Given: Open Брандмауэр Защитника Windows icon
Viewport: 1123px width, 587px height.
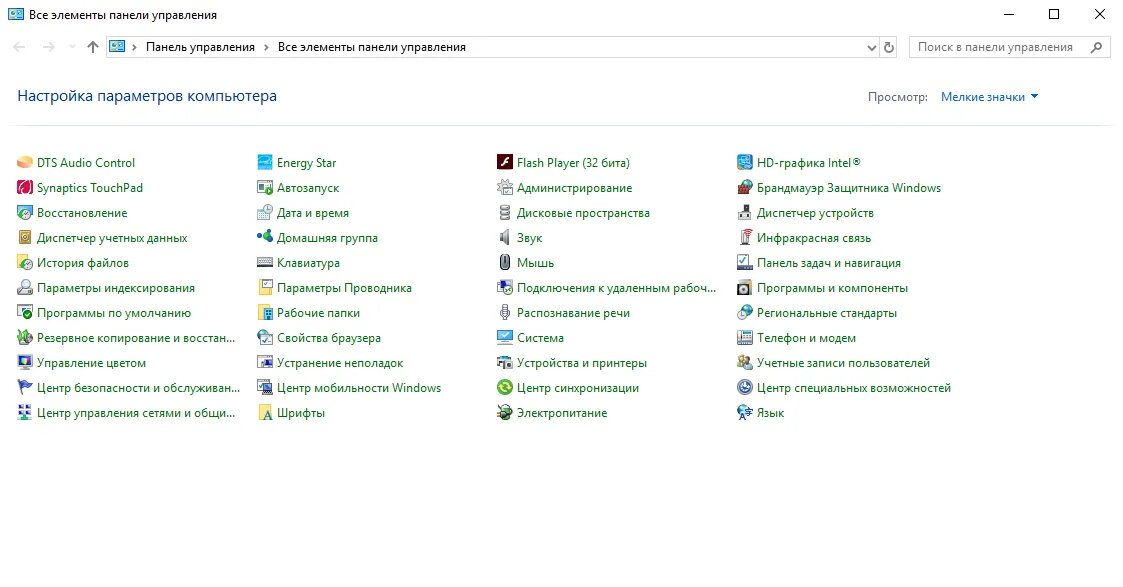Looking at the screenshot, I should (745, 188).
